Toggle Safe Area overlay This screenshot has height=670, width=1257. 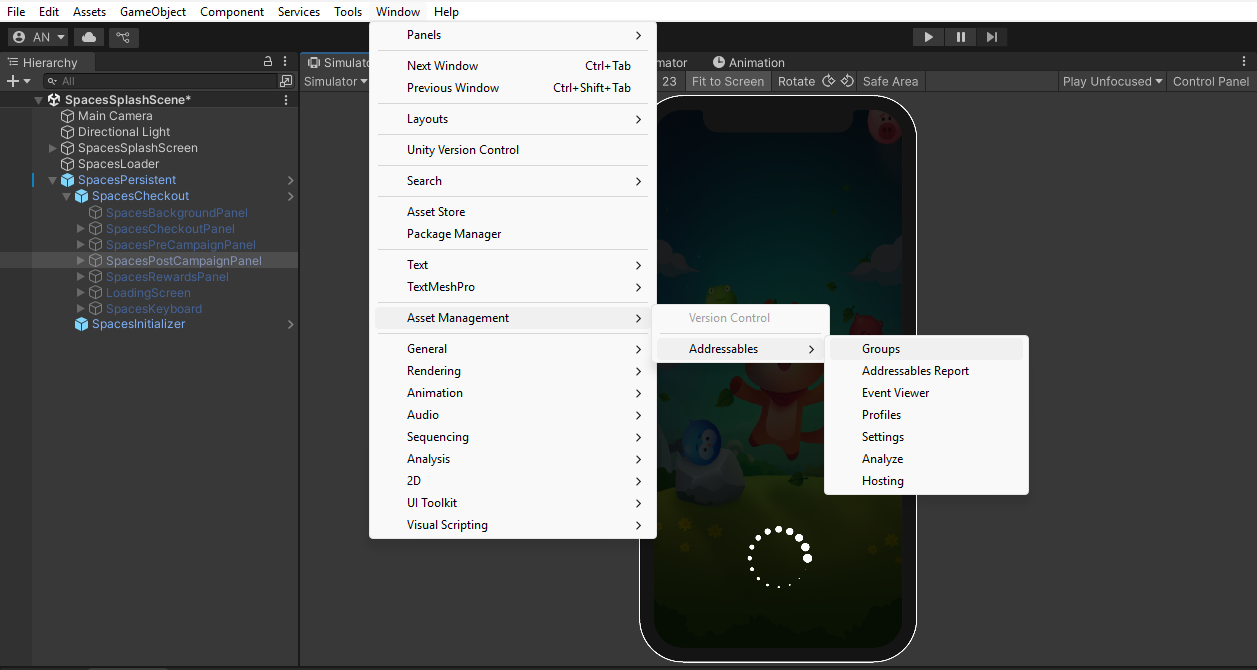click(x=890, y=81)
